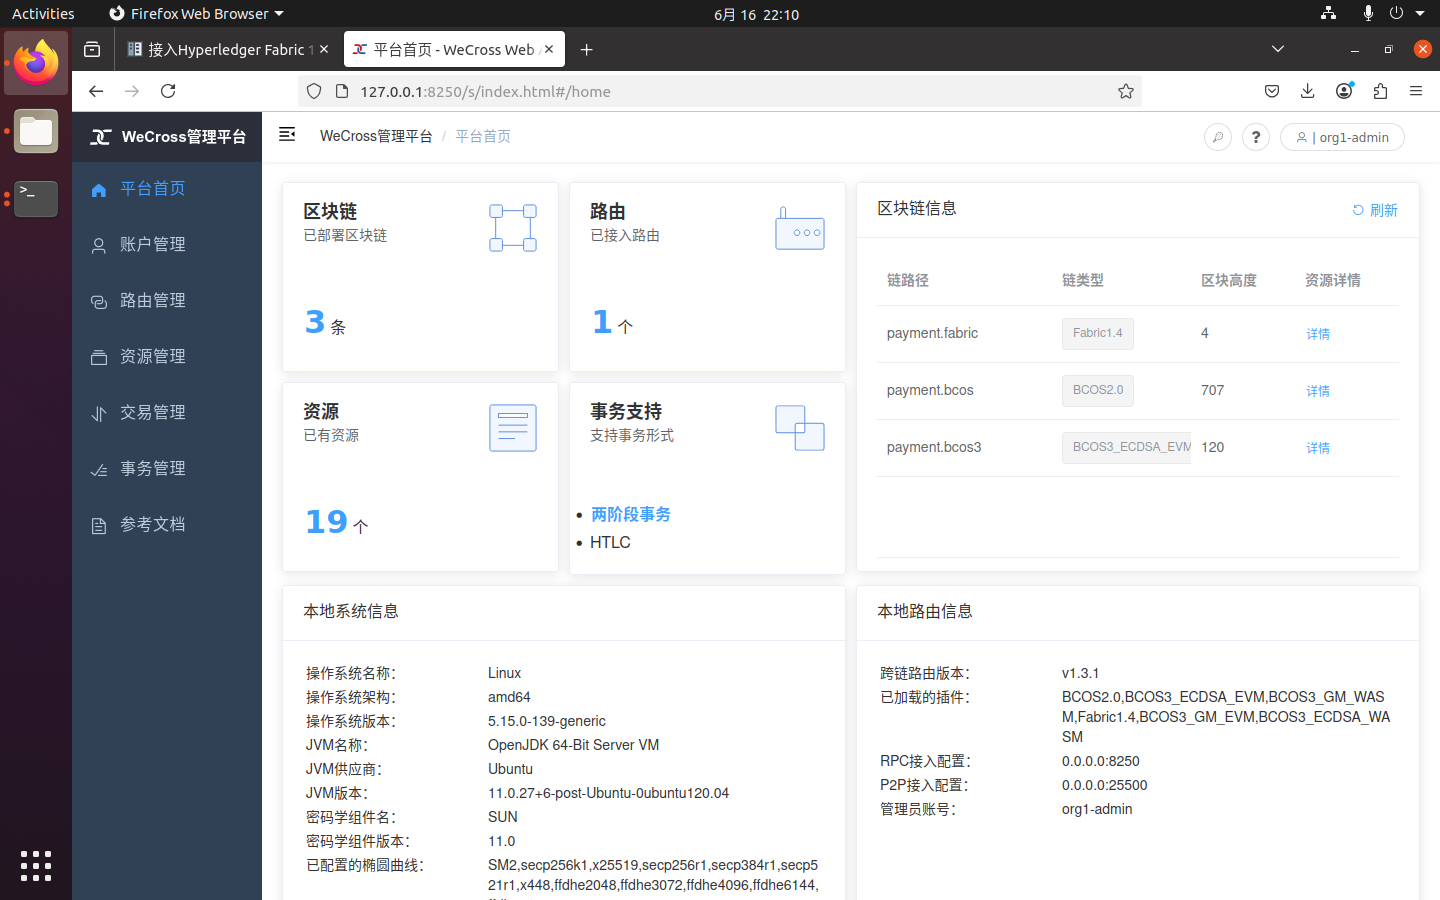This screenshot has height=900, width=1440.
Task: Open clock and calendar 6月 16 22:10
Action: click(x=757, y=14)
